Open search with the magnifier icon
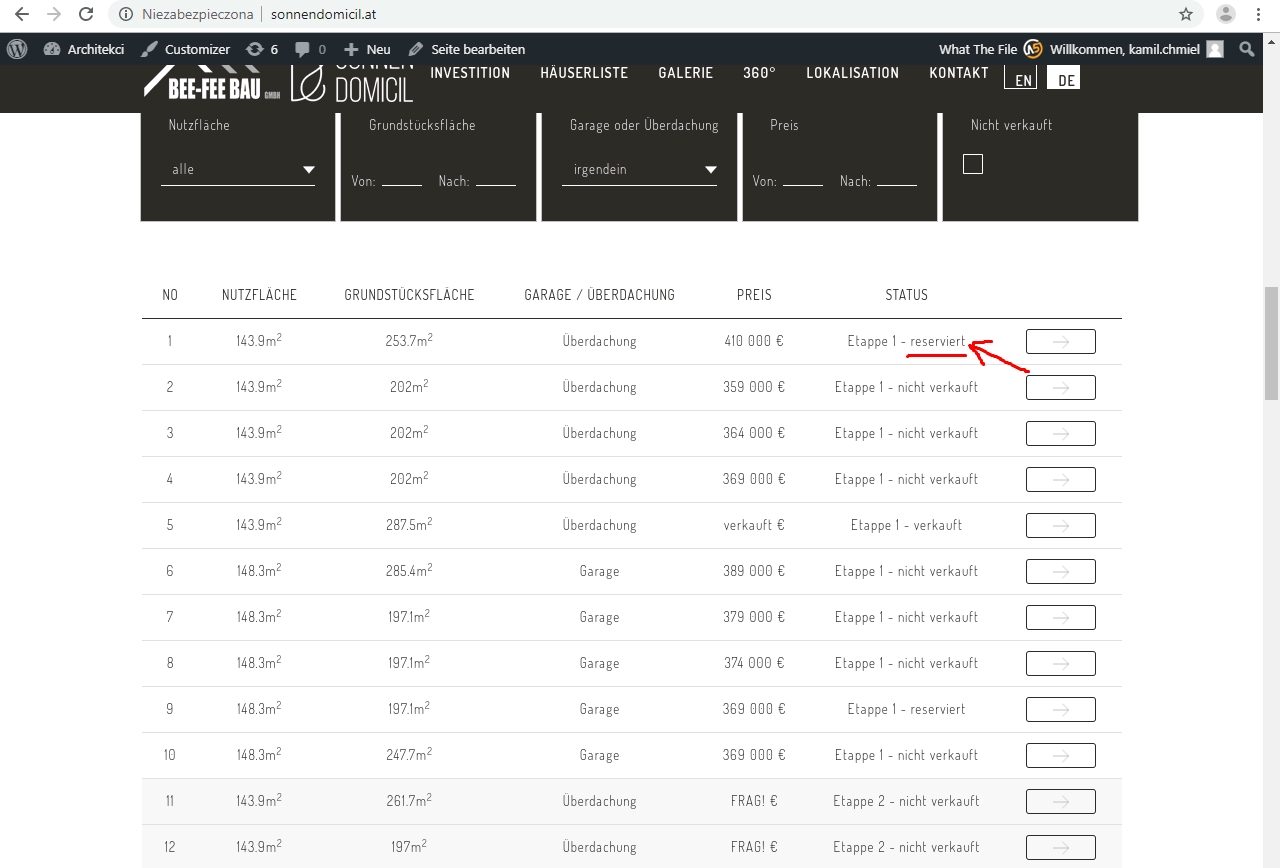The height and width of the screenshot is (868, 1280). [1246, 48]
